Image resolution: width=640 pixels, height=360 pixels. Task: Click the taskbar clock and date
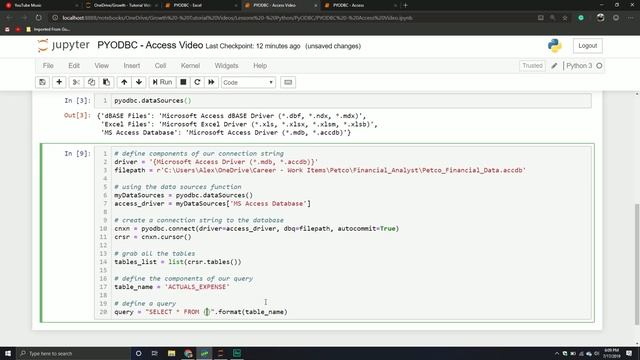click(x=611, y=353)
